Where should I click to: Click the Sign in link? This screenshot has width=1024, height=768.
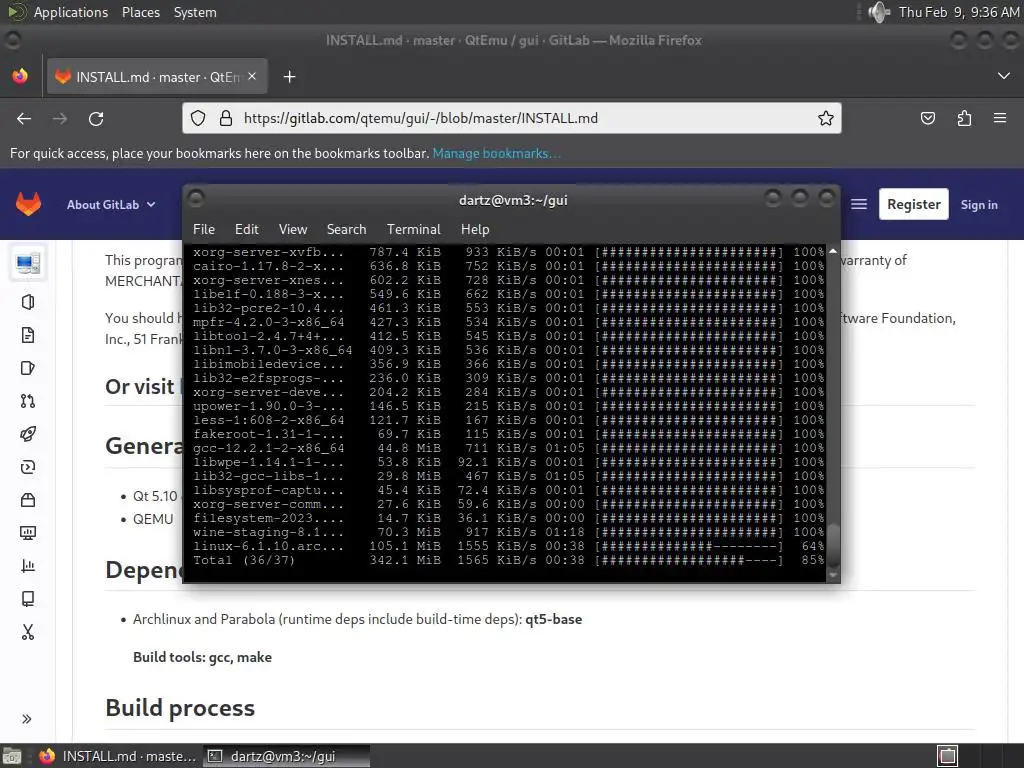(979, 204)
